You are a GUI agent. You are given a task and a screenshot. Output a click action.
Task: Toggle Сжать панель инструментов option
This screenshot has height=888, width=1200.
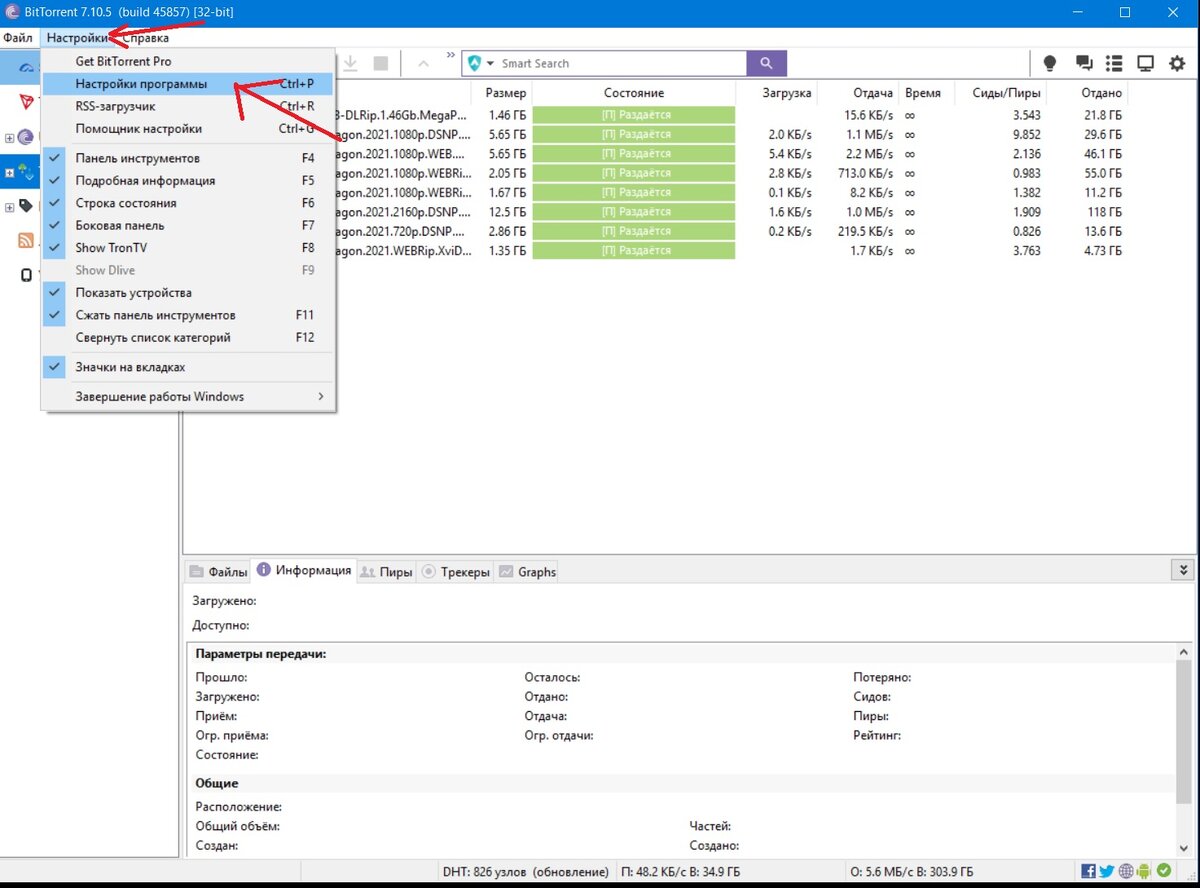(x=188, y=315)
